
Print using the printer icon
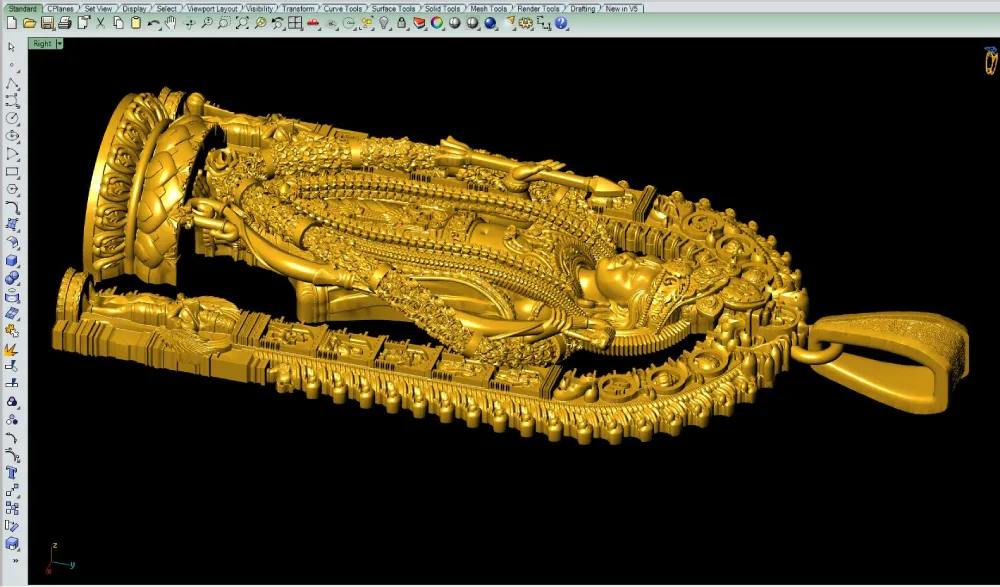tap(65, 23)
